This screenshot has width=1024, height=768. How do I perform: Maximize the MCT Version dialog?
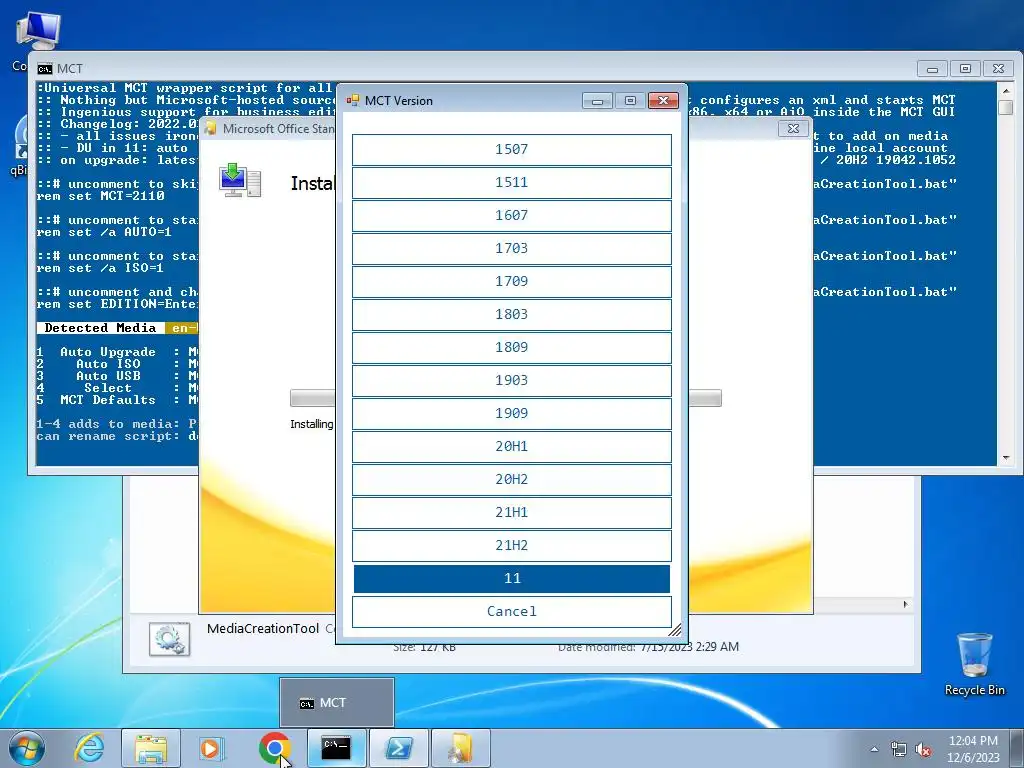(x=630, y=101)
